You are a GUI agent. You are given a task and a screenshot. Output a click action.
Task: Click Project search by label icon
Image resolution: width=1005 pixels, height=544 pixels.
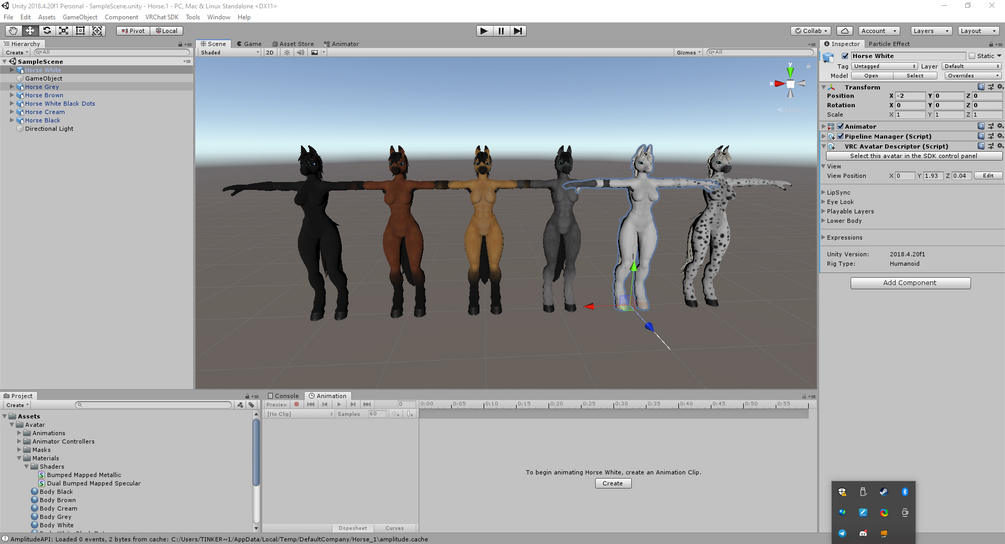251,405
